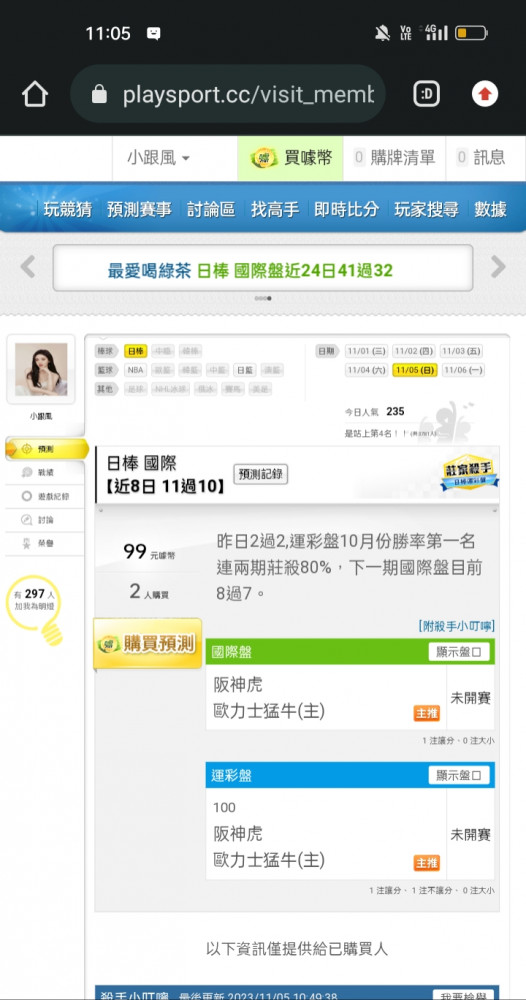Toggle 顯示盤口 in the 國際盤 header
526x1000 pixels.
point(458,652)
